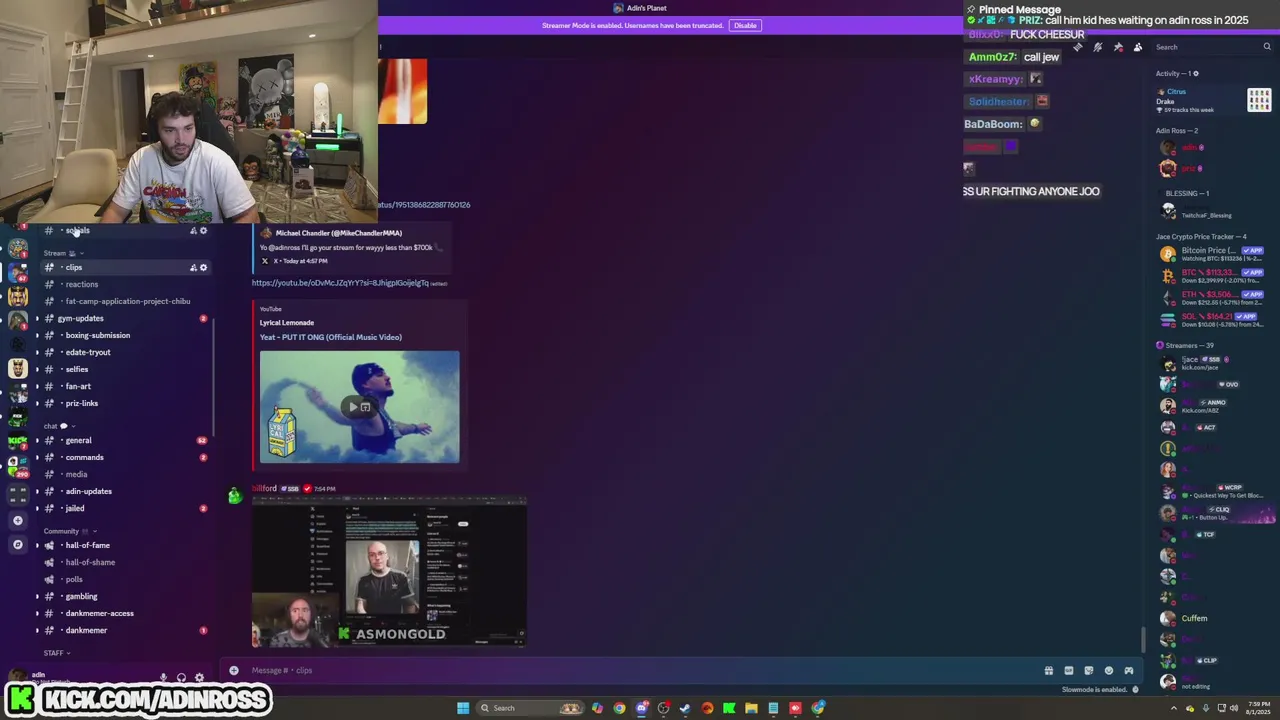Click the Message #clips input field
The image size is (1280, 720).
(x=640, y=670)
